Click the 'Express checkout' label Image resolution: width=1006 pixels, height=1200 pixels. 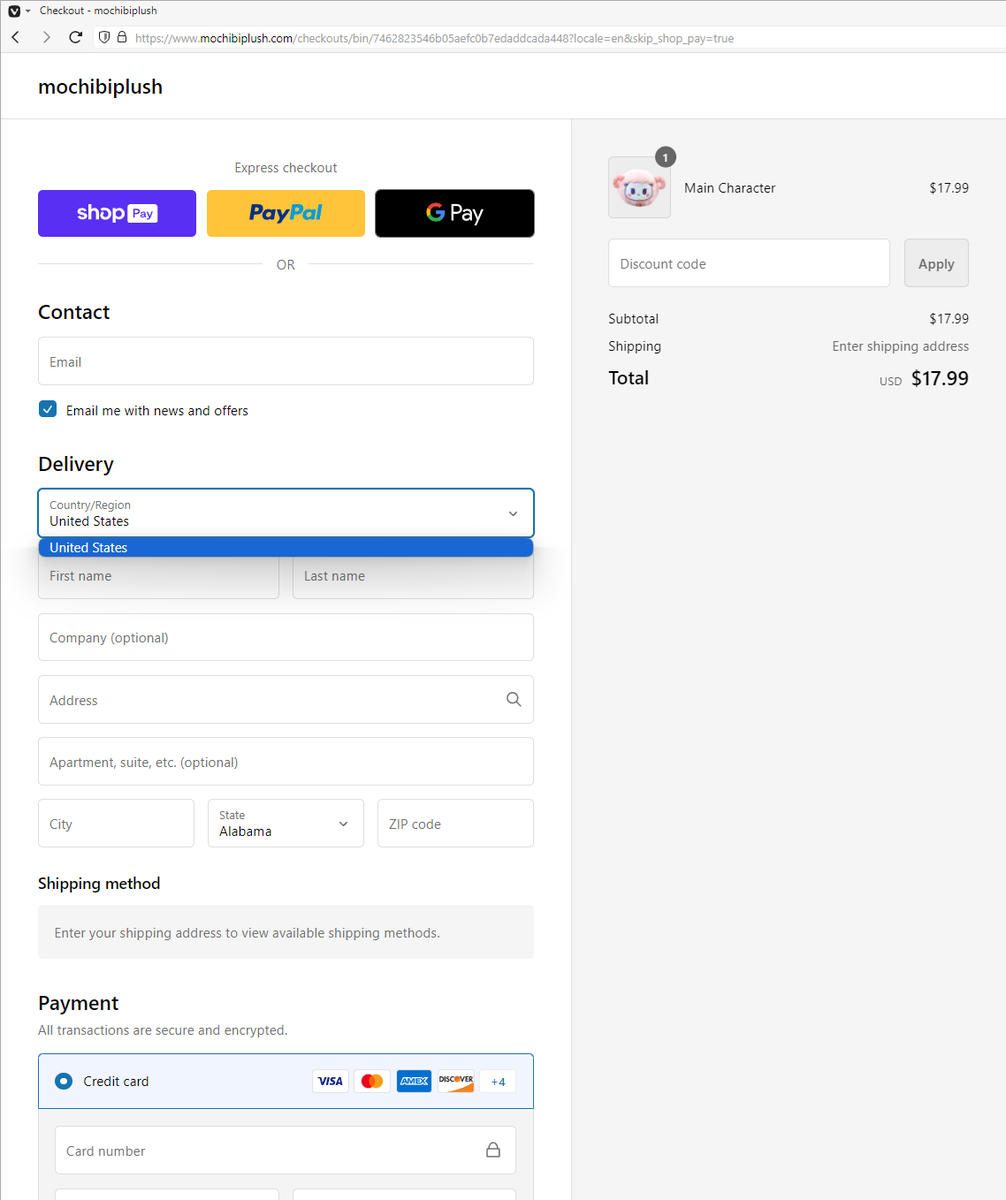tap(286, 168)
